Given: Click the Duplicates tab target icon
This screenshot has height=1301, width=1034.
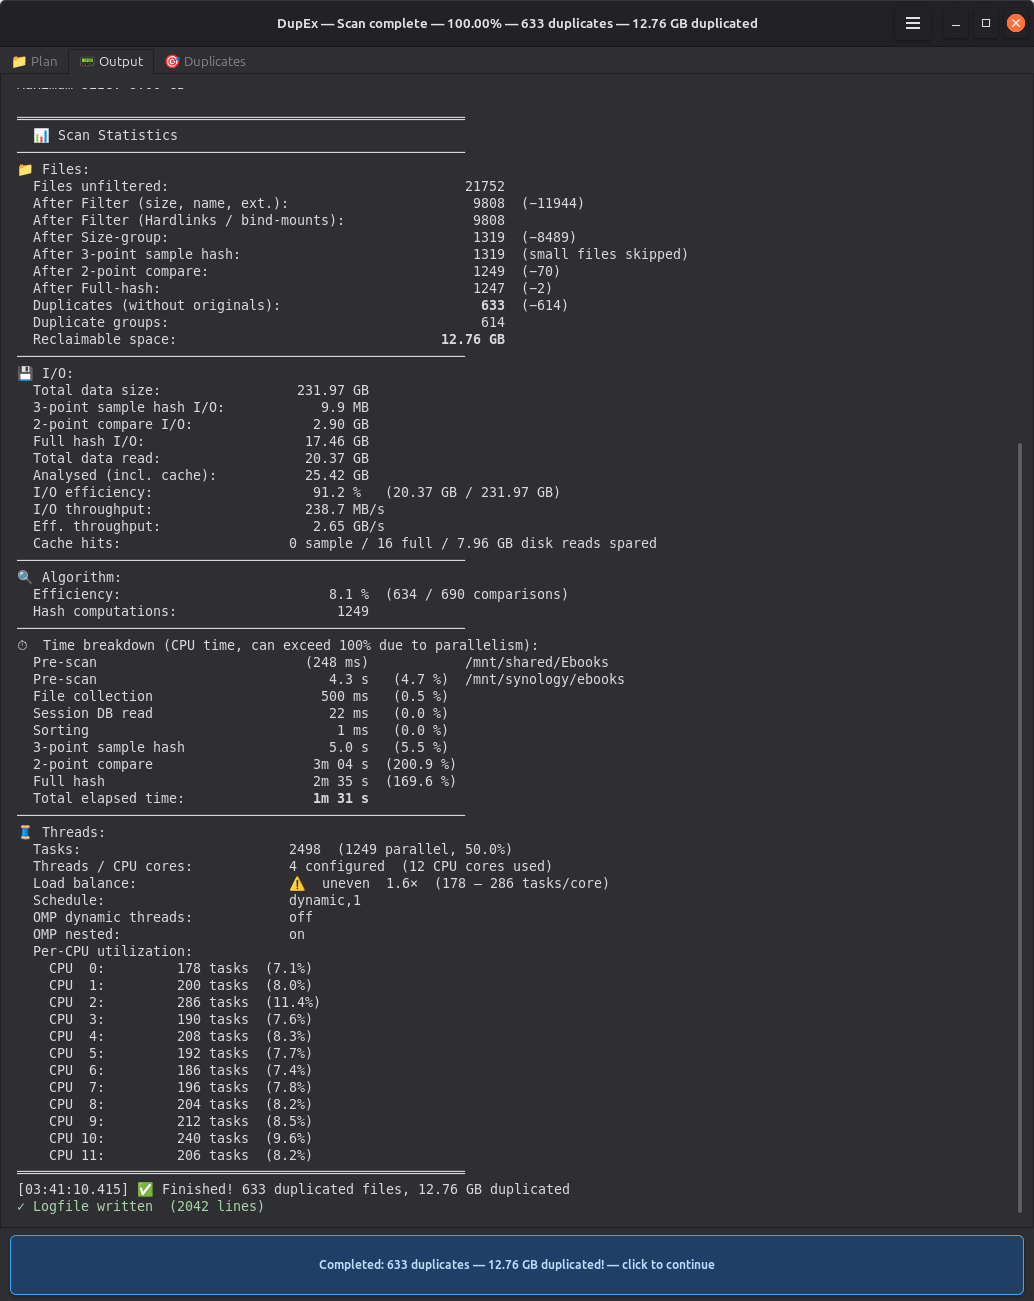Looking at the screenshot, I should 172,61.
